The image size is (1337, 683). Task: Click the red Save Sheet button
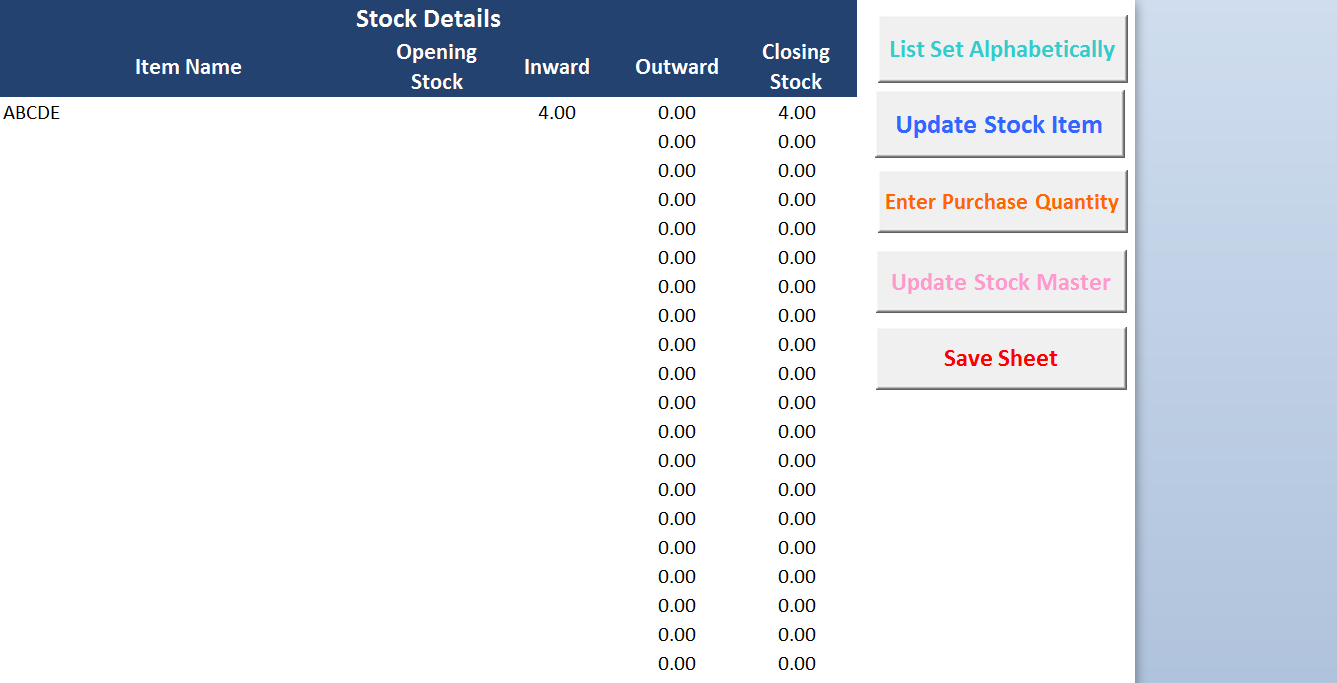click(x=1001, y=358)
